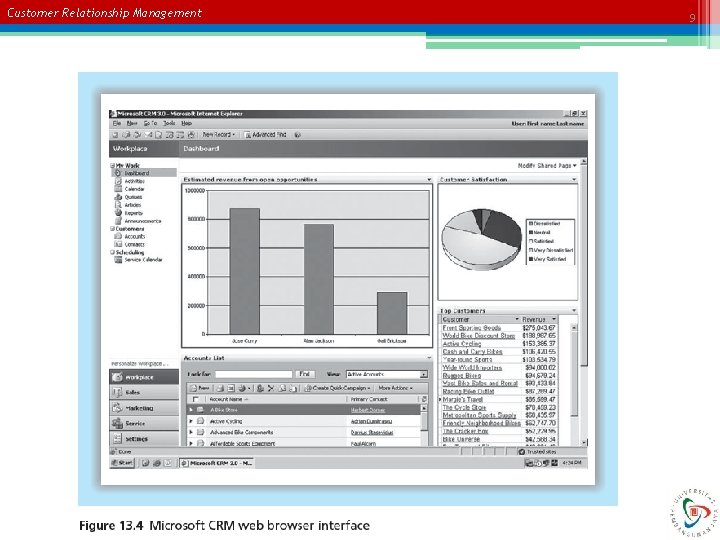Click the Activities icon in the sidebar
Image resolution: width=720 pixels, height=540 pixels.
(118, 181)
